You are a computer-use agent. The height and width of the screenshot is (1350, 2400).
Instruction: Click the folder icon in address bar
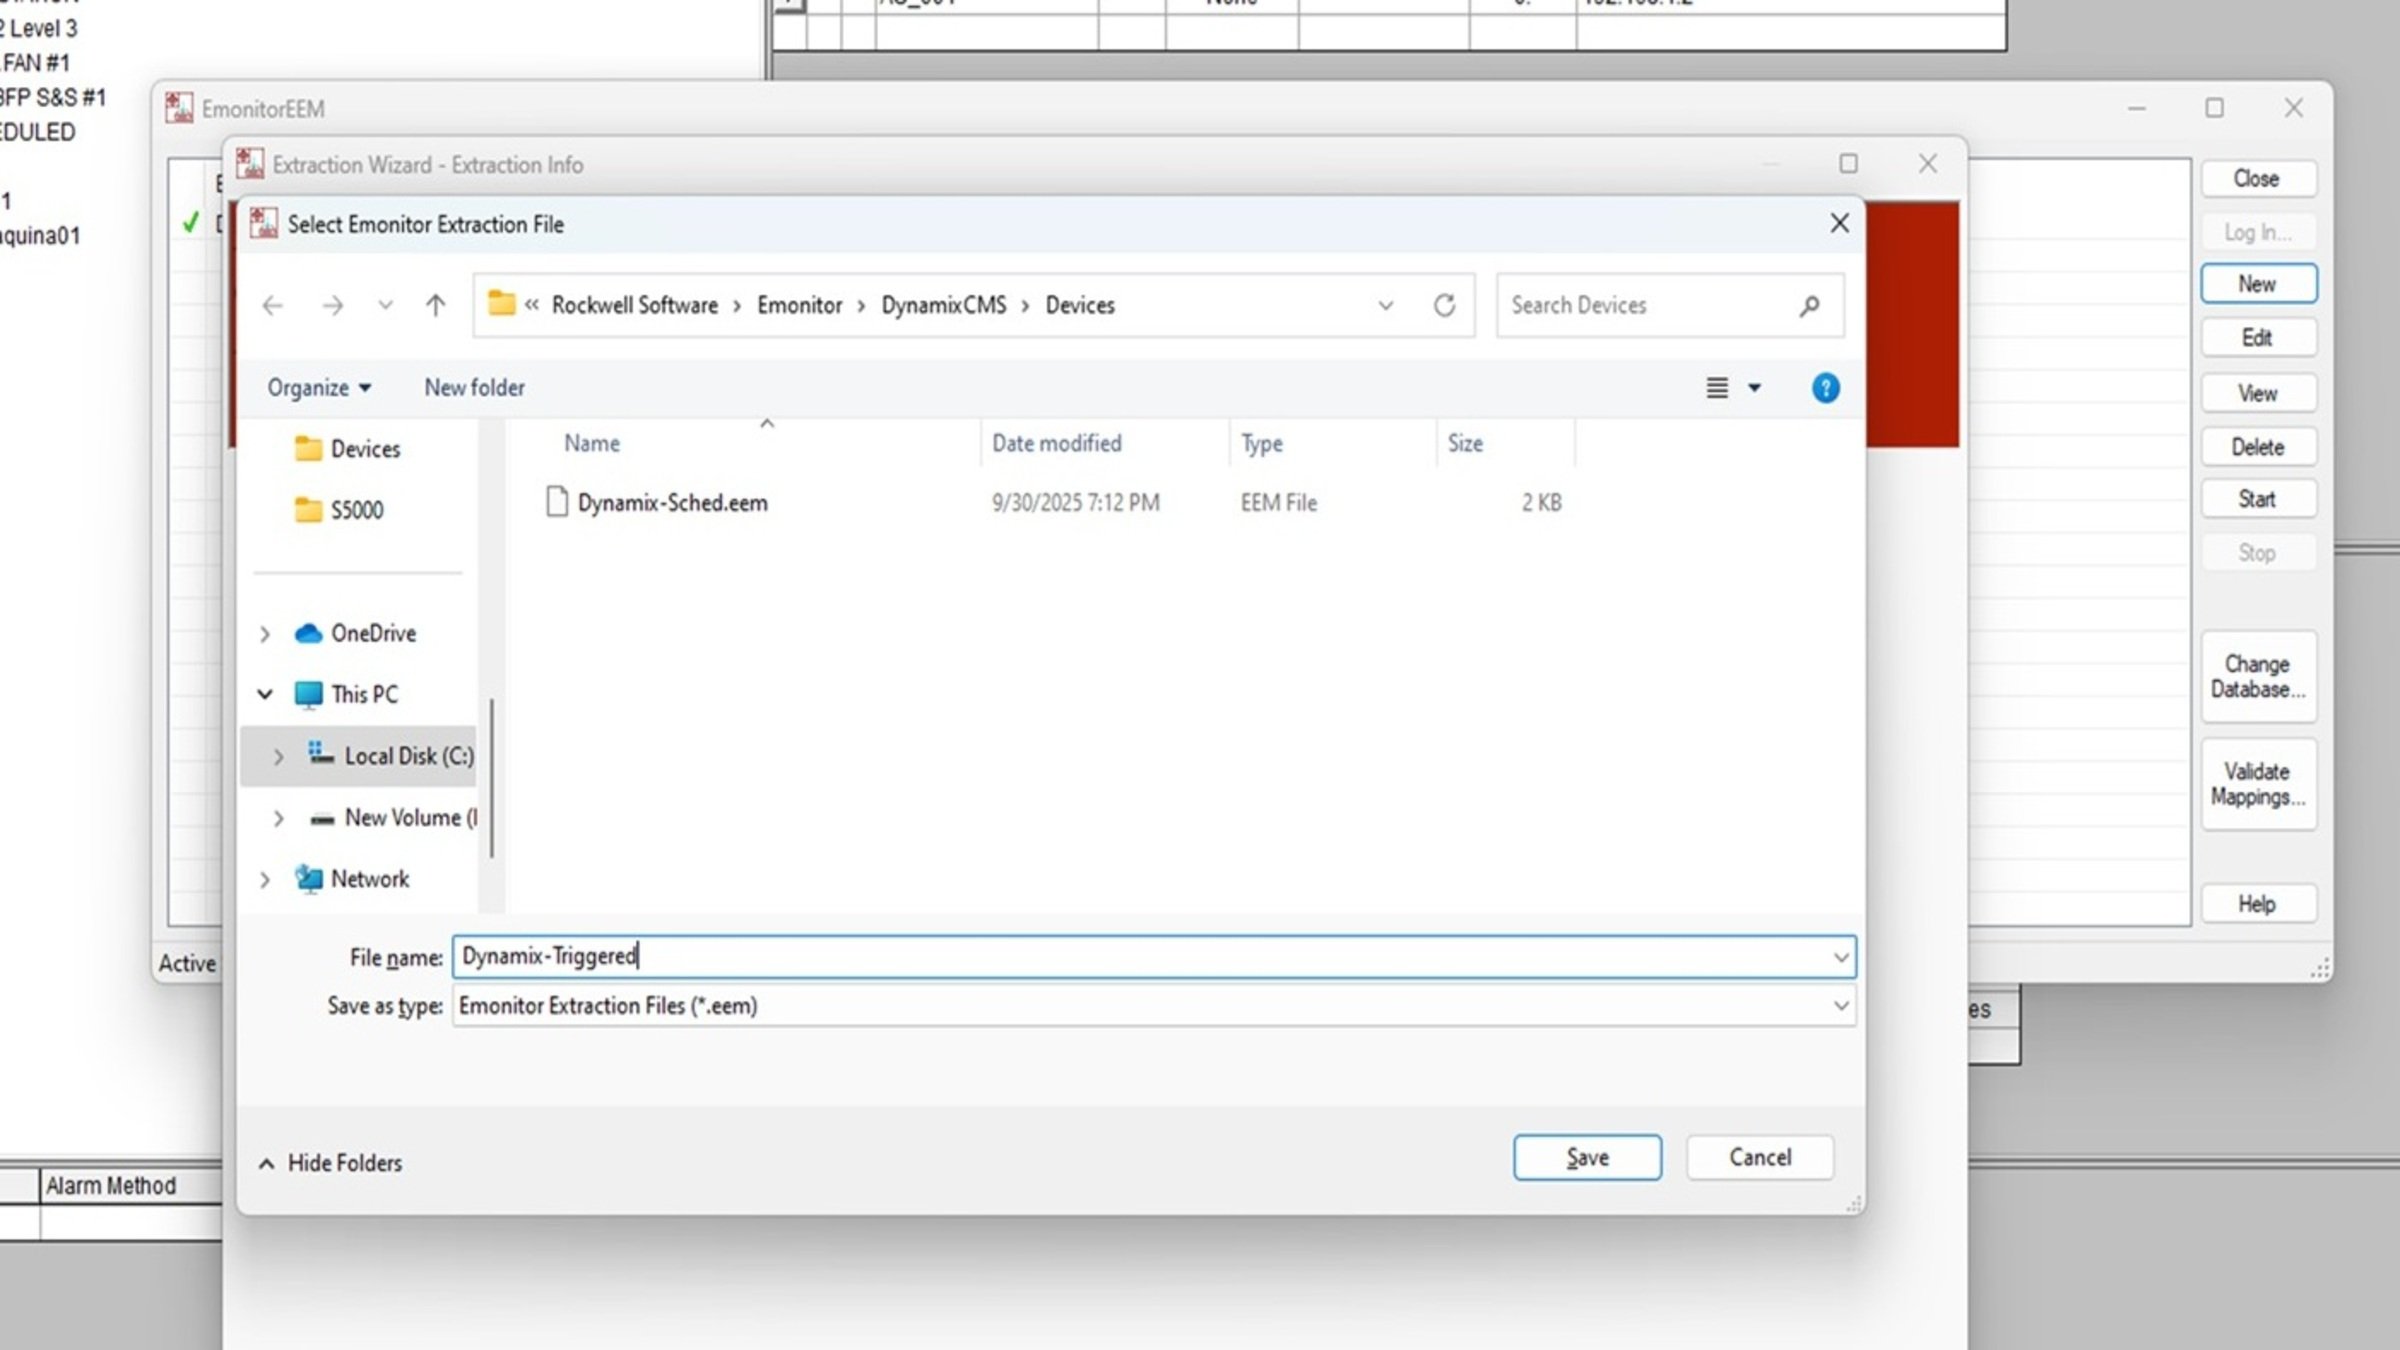click(501, 303)
